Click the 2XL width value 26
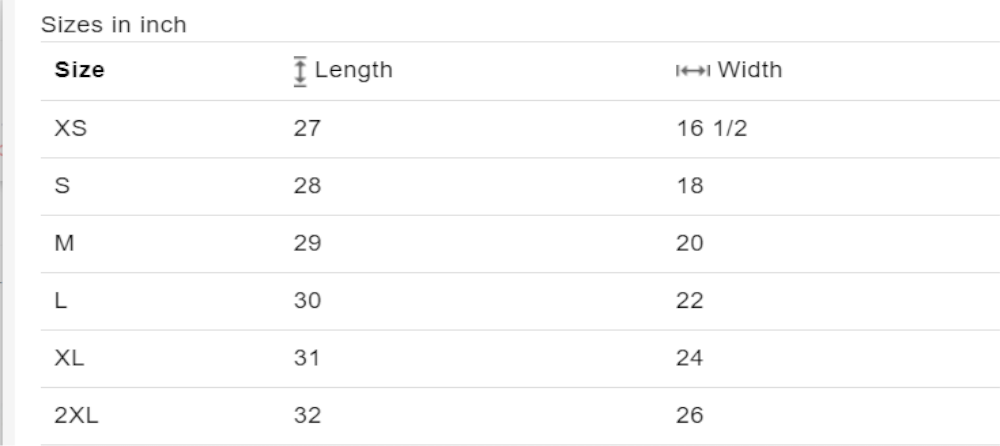1000x446 pixels. pyautogui.click(x=690, y=415)
